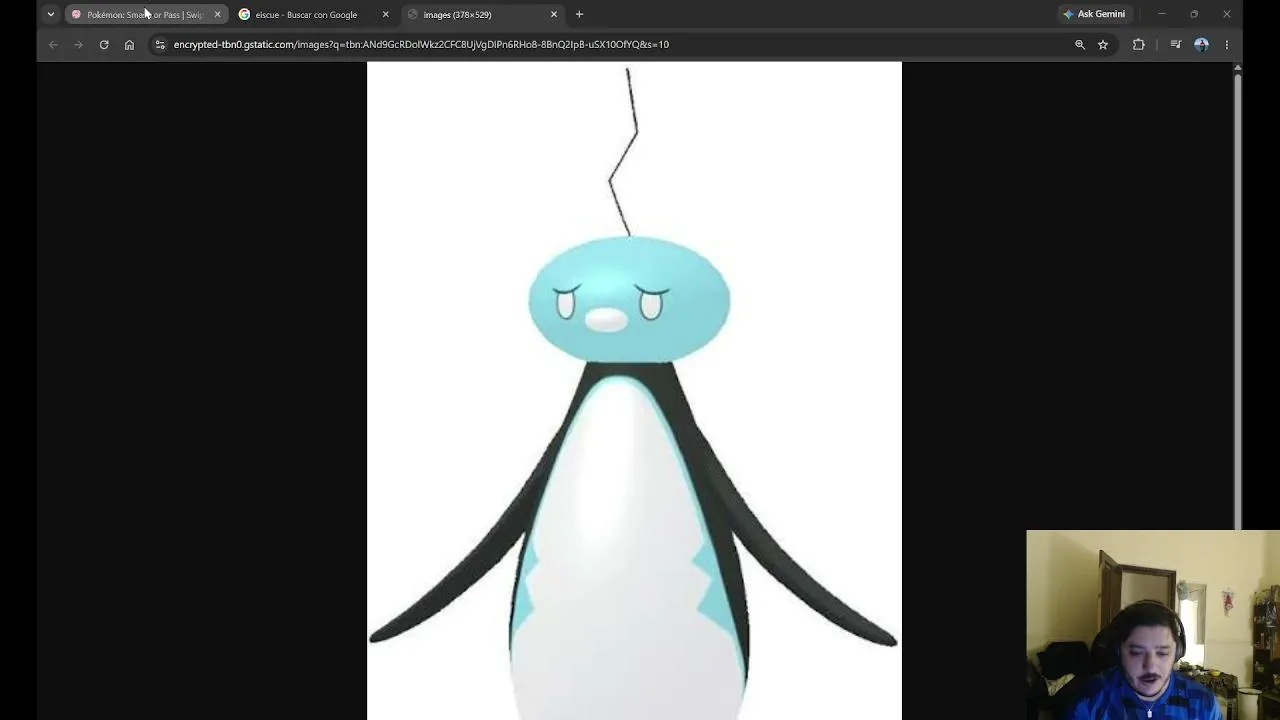The width and height of the screenshot is (1280, 720).
Task: Open the browser home page
Action: (129, 44)
